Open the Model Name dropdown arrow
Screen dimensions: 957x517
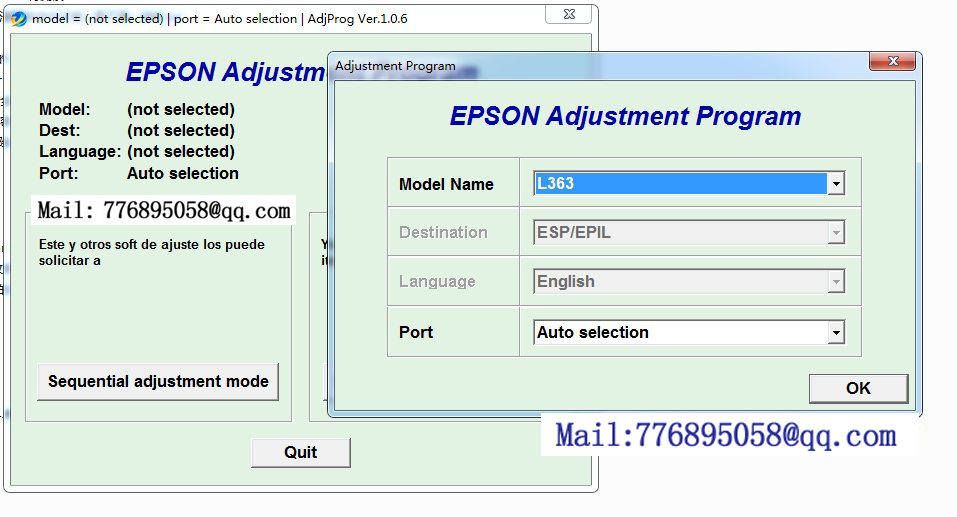[836, 183]
